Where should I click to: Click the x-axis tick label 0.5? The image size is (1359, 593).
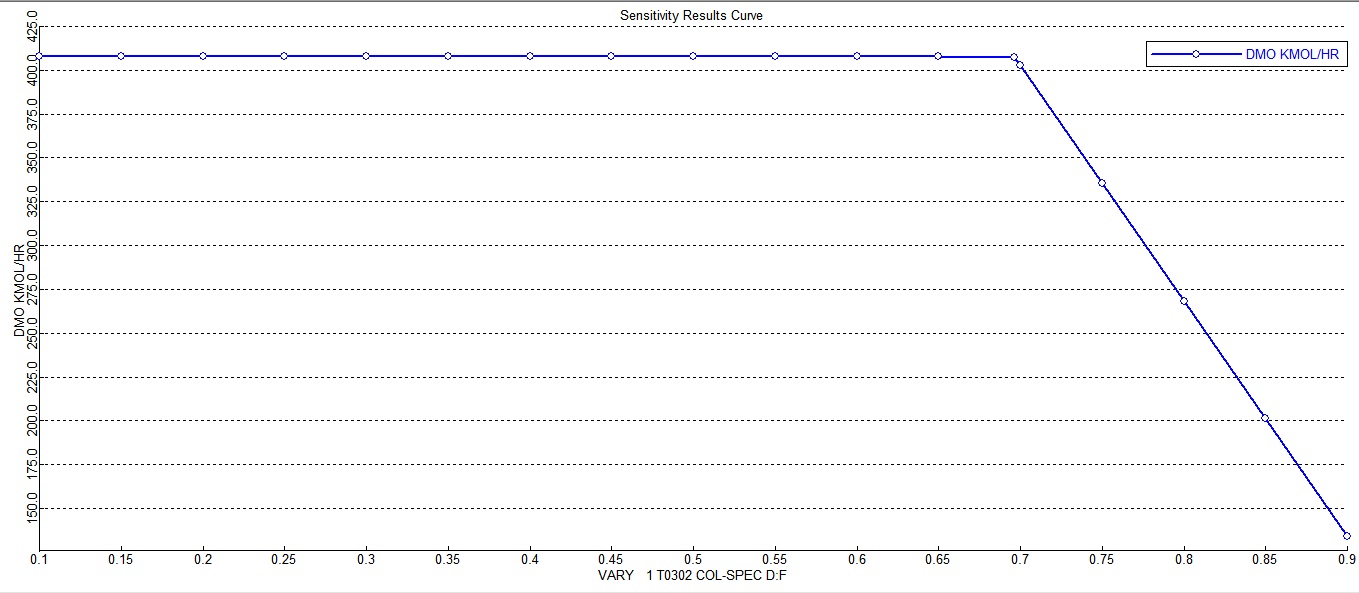coord(693,561)
